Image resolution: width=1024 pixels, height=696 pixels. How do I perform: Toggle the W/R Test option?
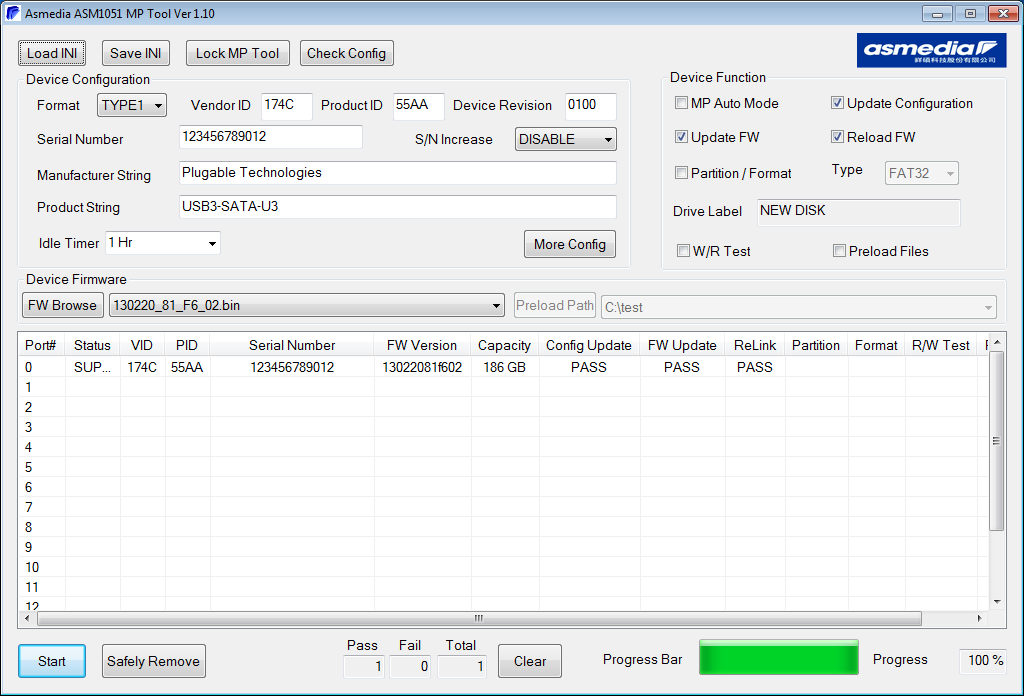tap(682, 250)
